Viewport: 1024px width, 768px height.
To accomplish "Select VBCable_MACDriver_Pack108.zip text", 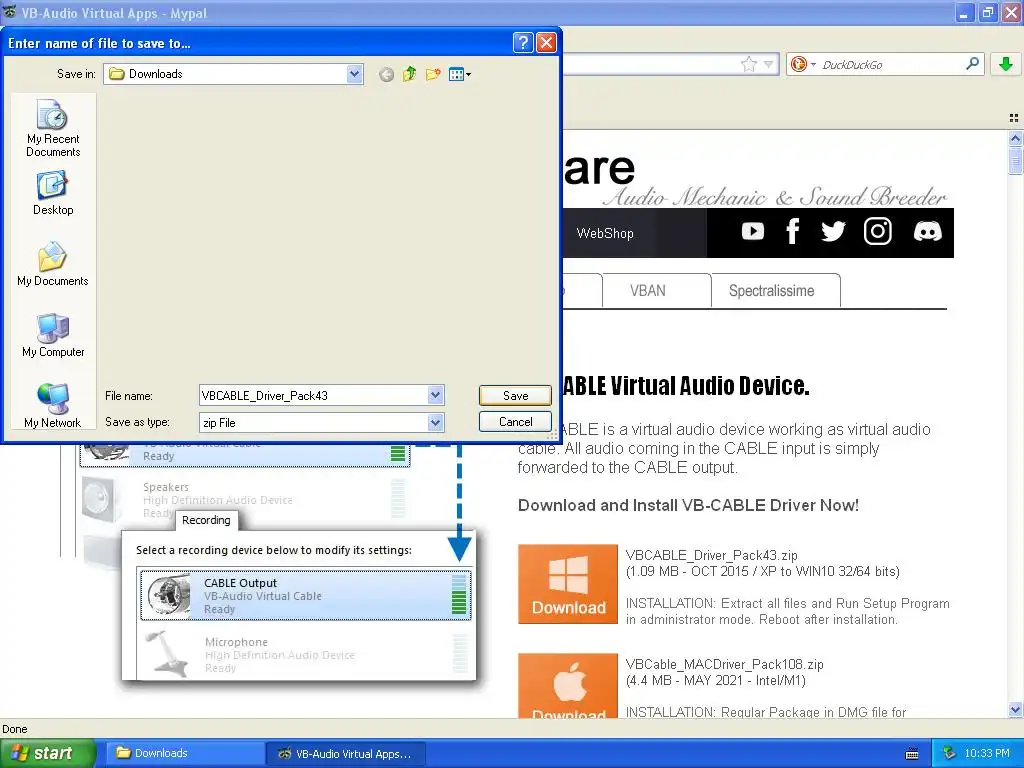I will 724,664.
